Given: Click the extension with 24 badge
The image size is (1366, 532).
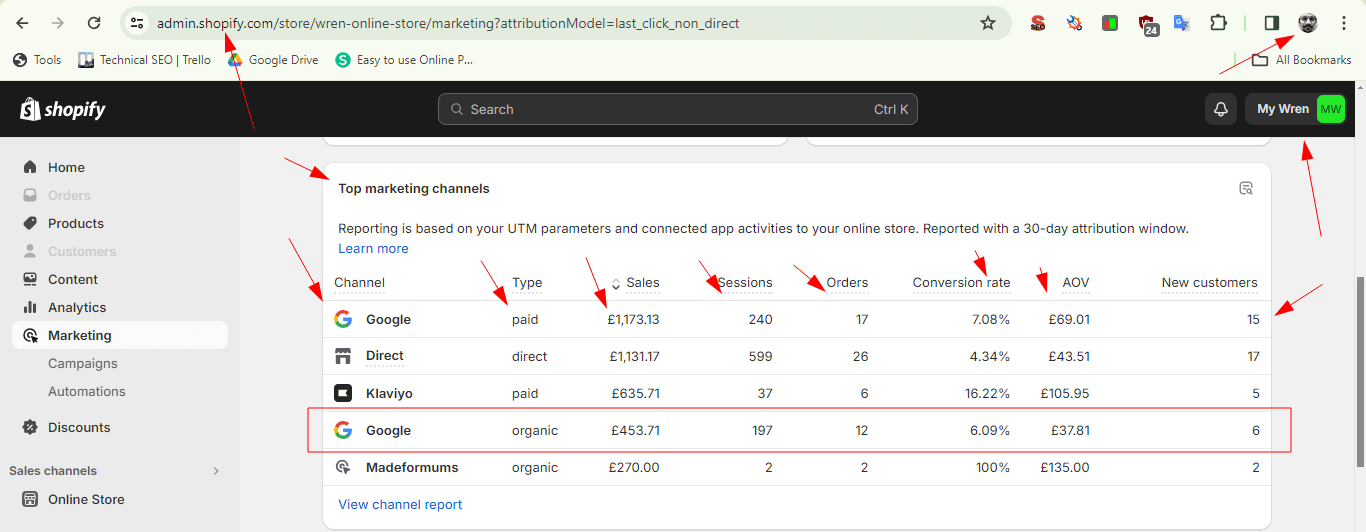Looking at the screenshot, I should coord(1148,24).
